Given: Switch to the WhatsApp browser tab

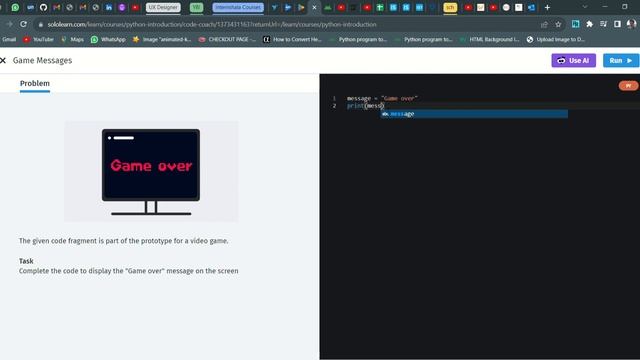Looking at the screenshot, I should (15, 7).
